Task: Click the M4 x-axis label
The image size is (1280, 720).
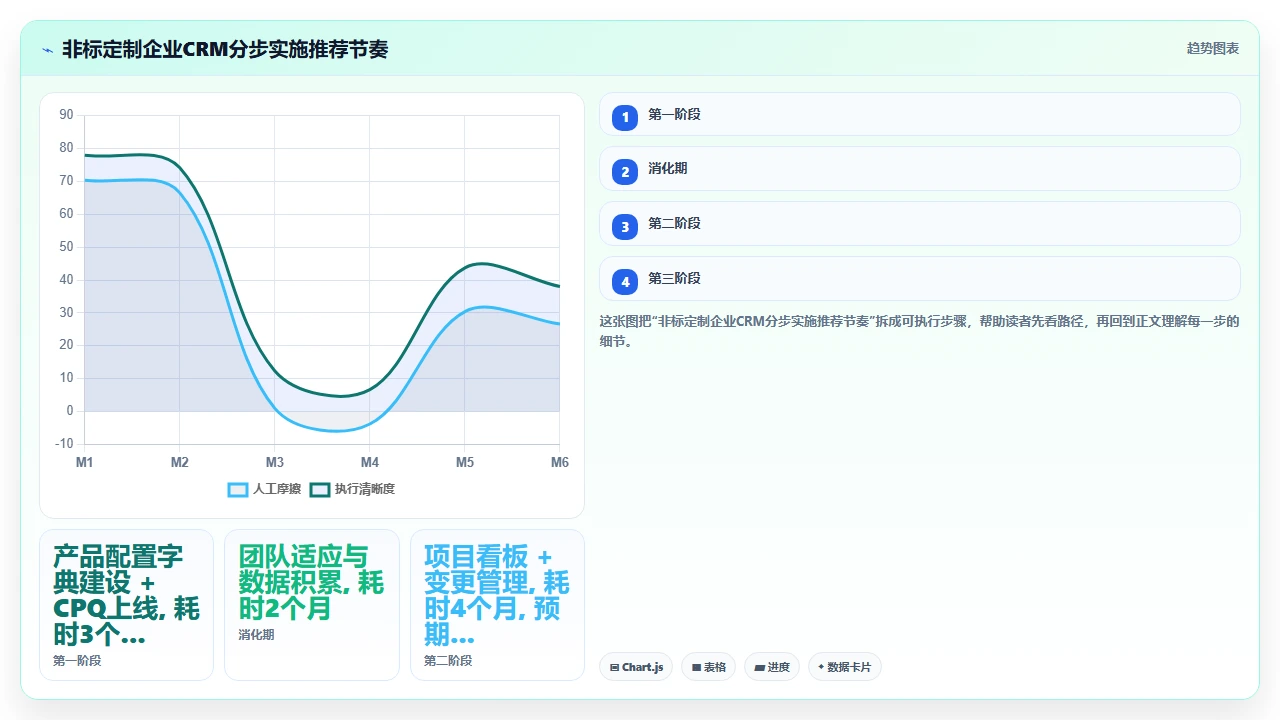Action: (x=370, y=462)
